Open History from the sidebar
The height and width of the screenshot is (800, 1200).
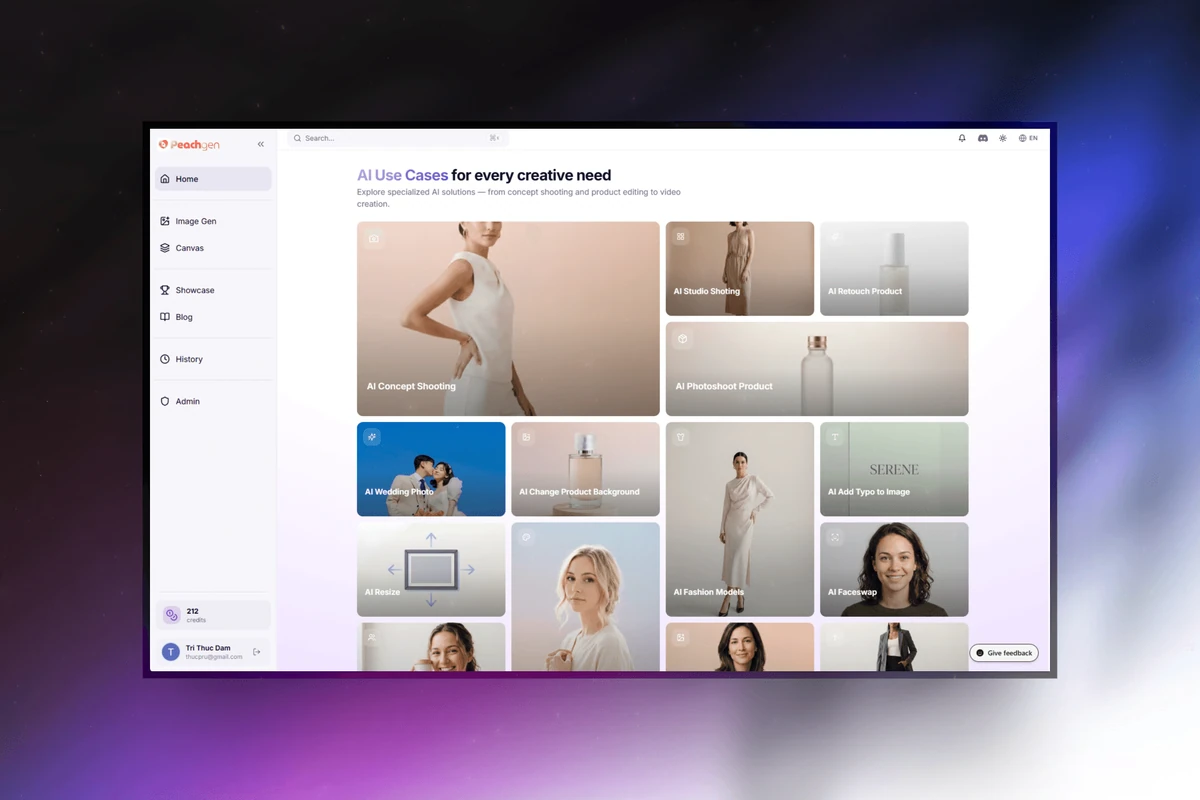pos(213,359)
